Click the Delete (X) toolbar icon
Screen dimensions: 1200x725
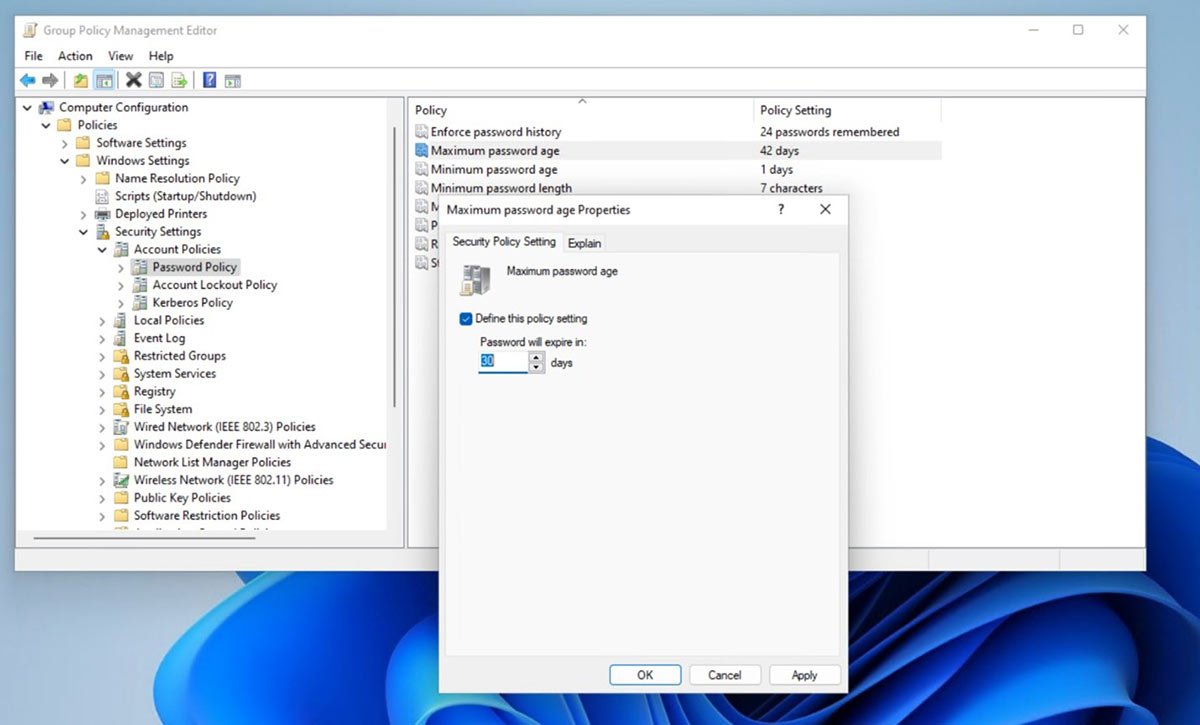tap(135, 80)
